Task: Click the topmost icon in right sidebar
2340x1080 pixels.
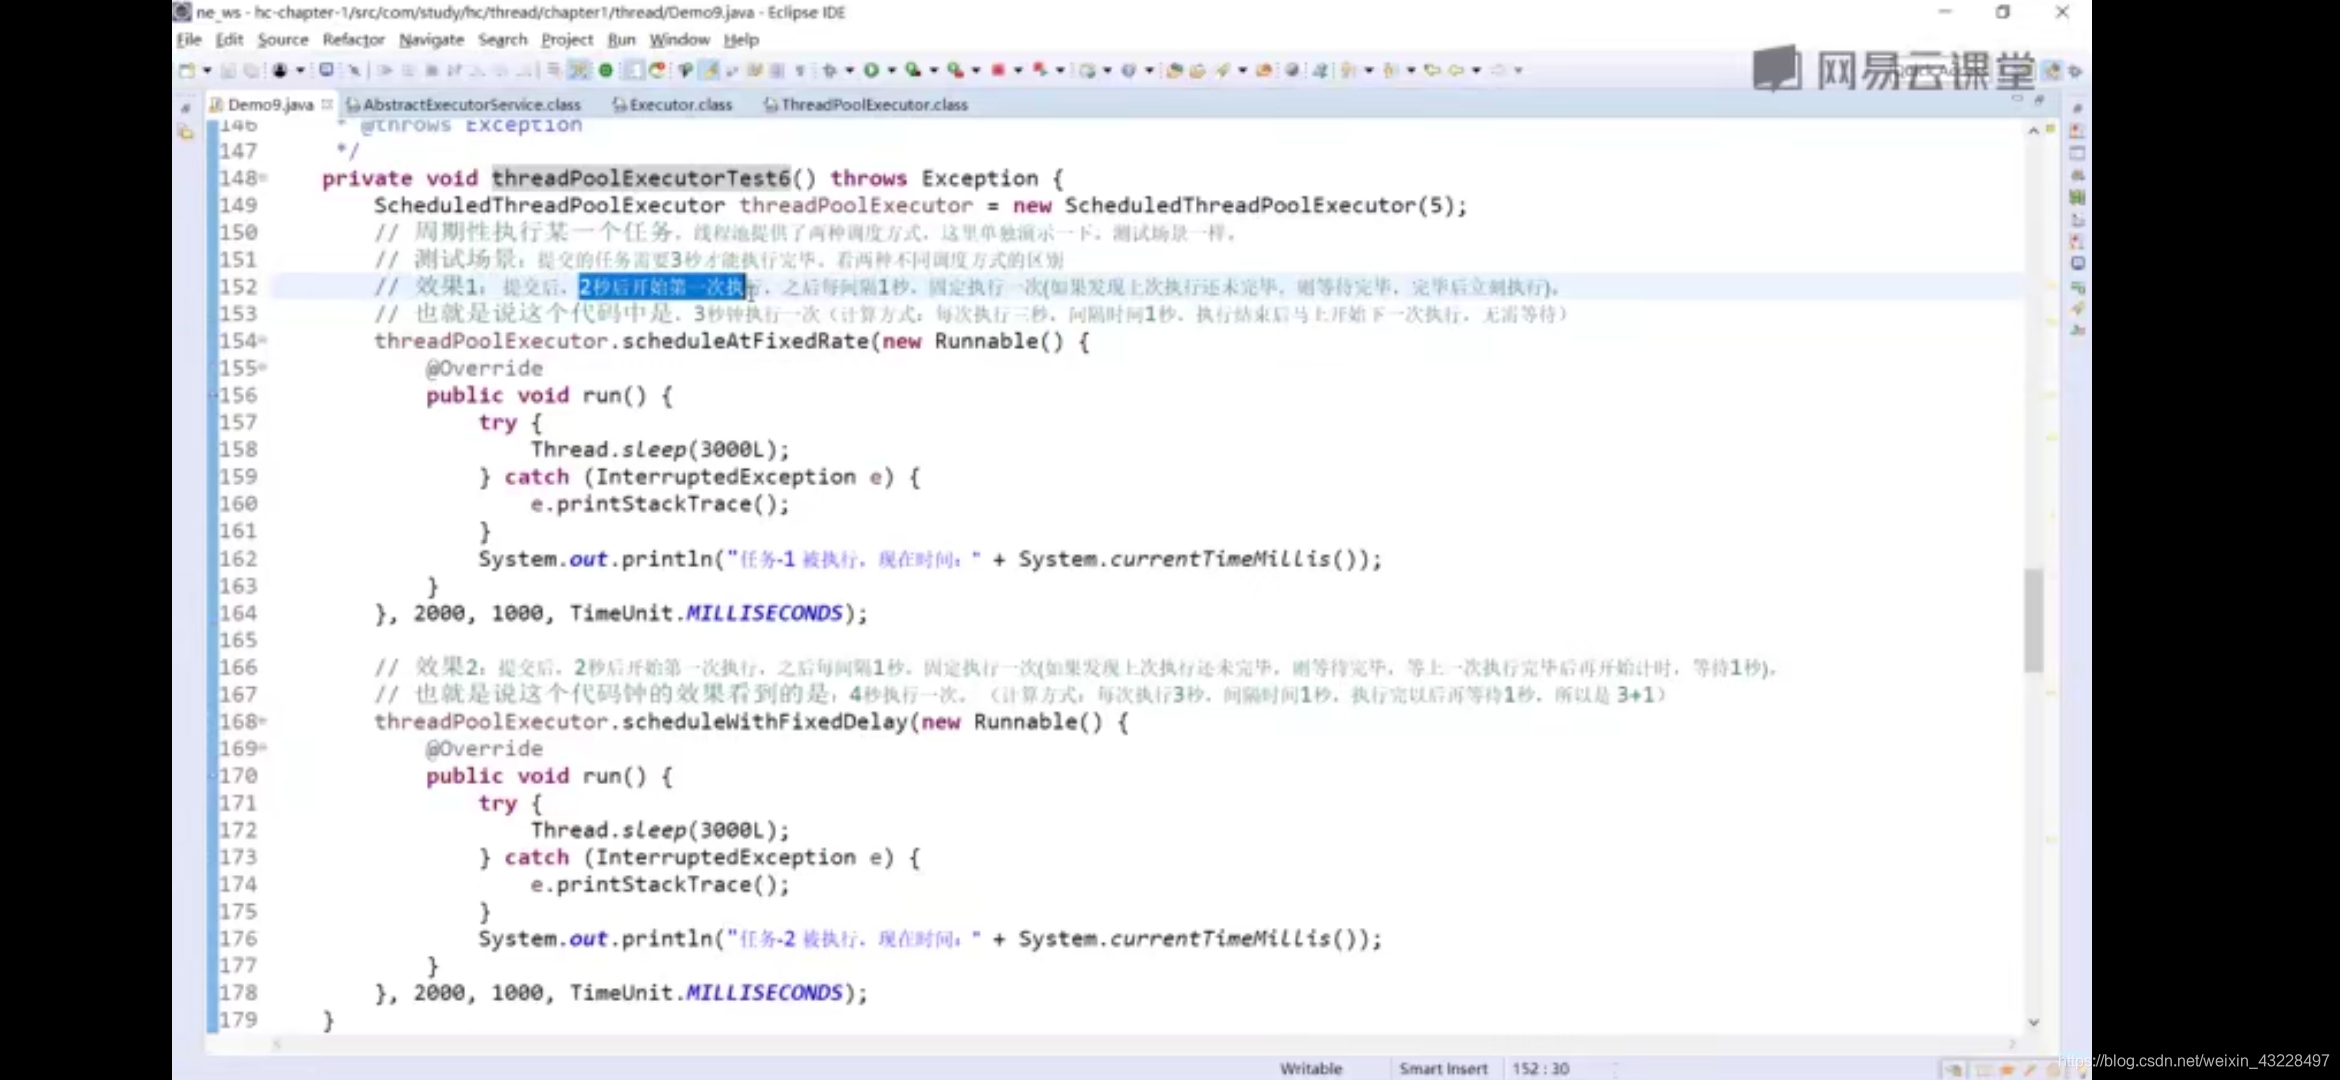Action: [2077, 108]
